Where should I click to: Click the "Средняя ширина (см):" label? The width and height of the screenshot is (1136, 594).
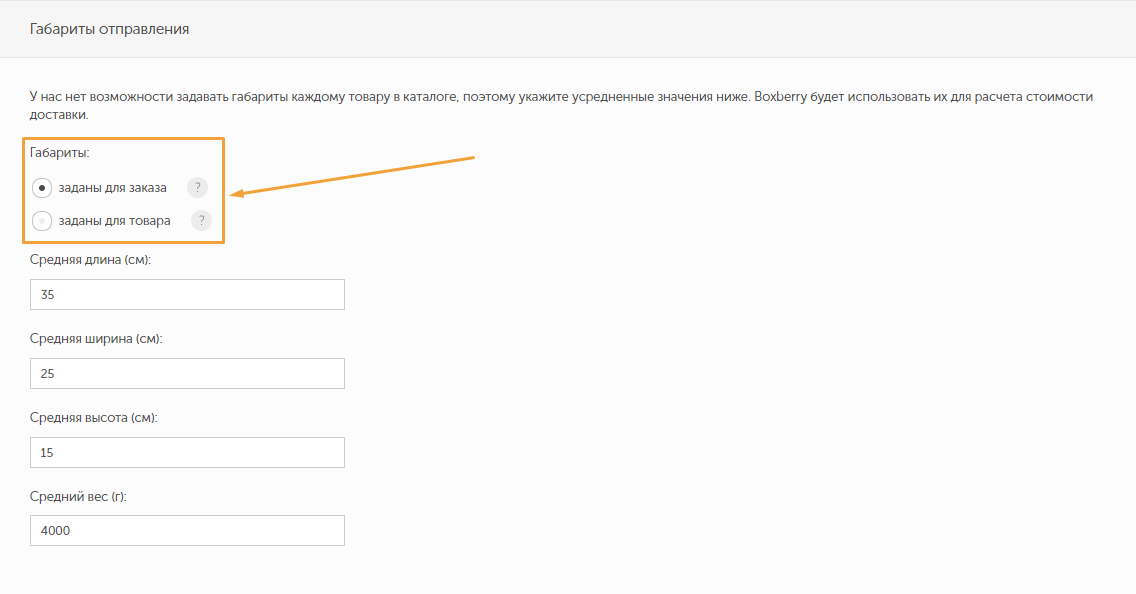pyautogui.click(x=96, y=339)
